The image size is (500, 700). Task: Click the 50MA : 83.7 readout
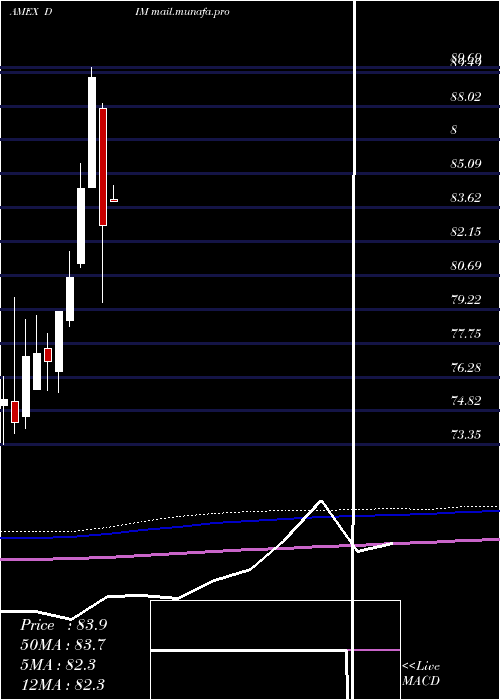[63, 645]
